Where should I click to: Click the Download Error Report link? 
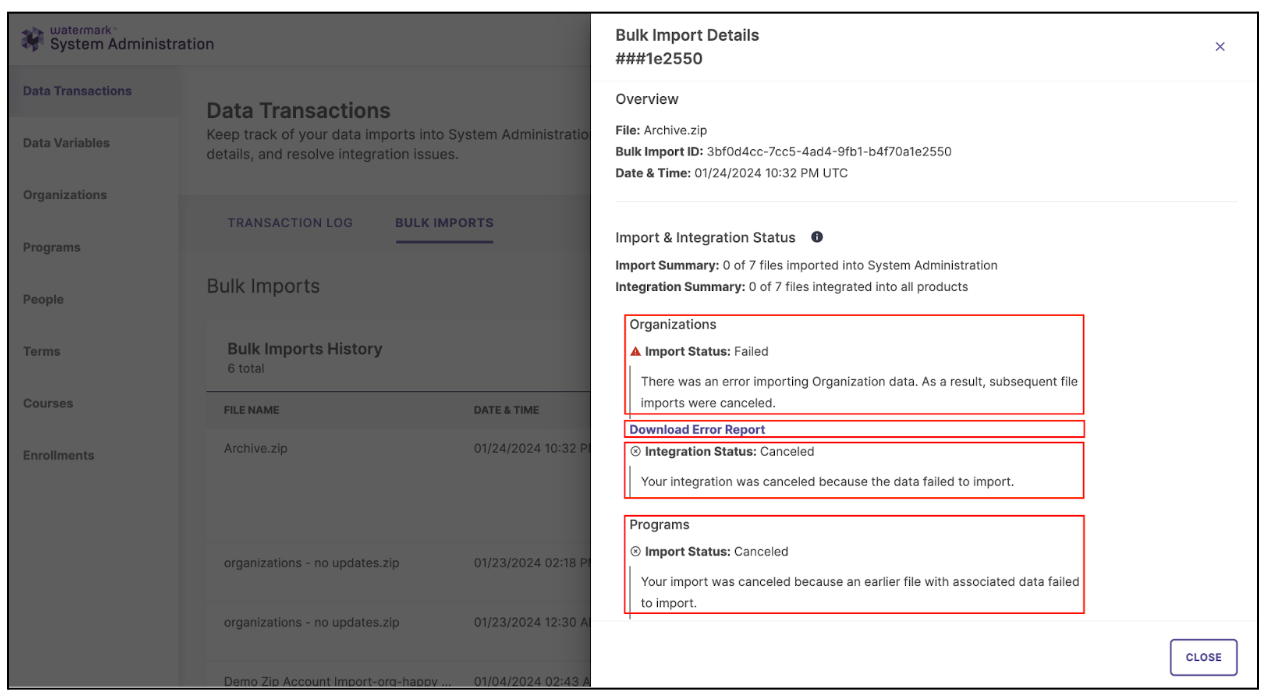click(x=697, y=429)
